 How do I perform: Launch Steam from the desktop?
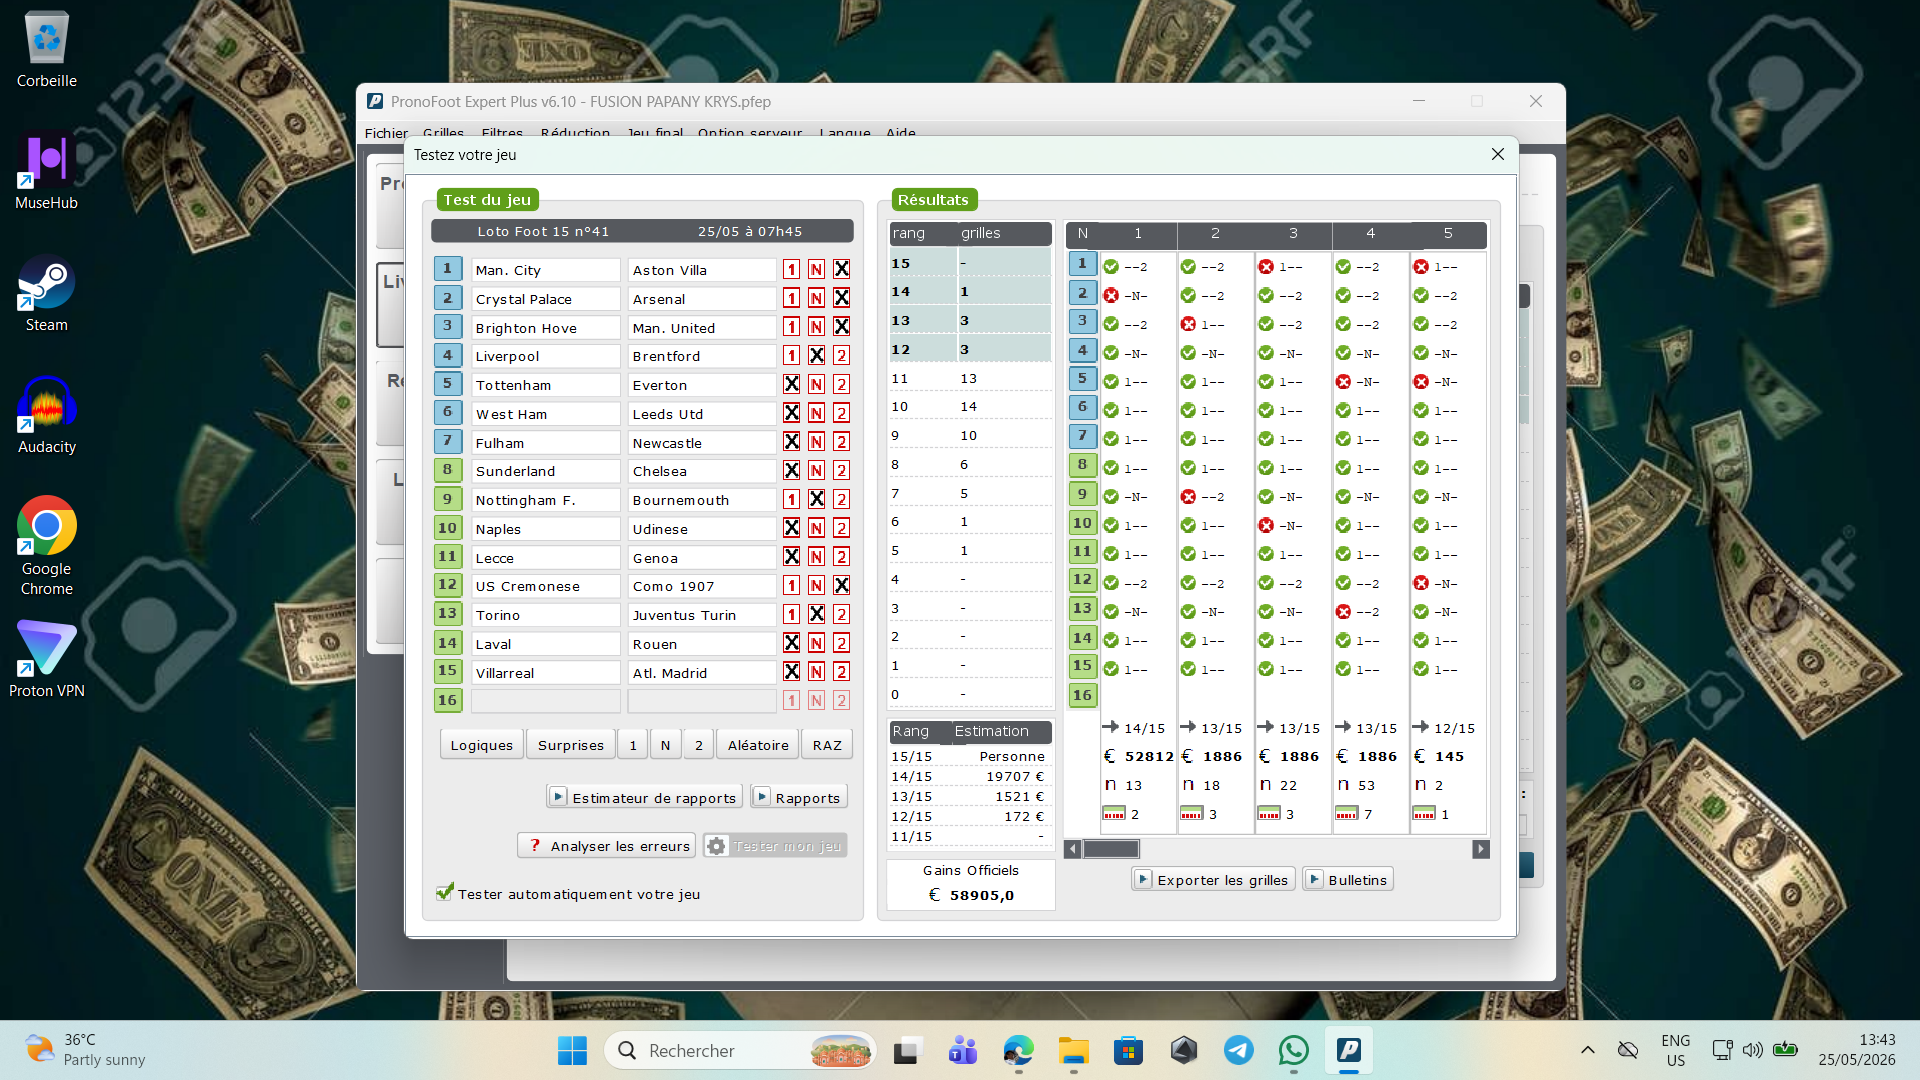click(x=47, y=293)
